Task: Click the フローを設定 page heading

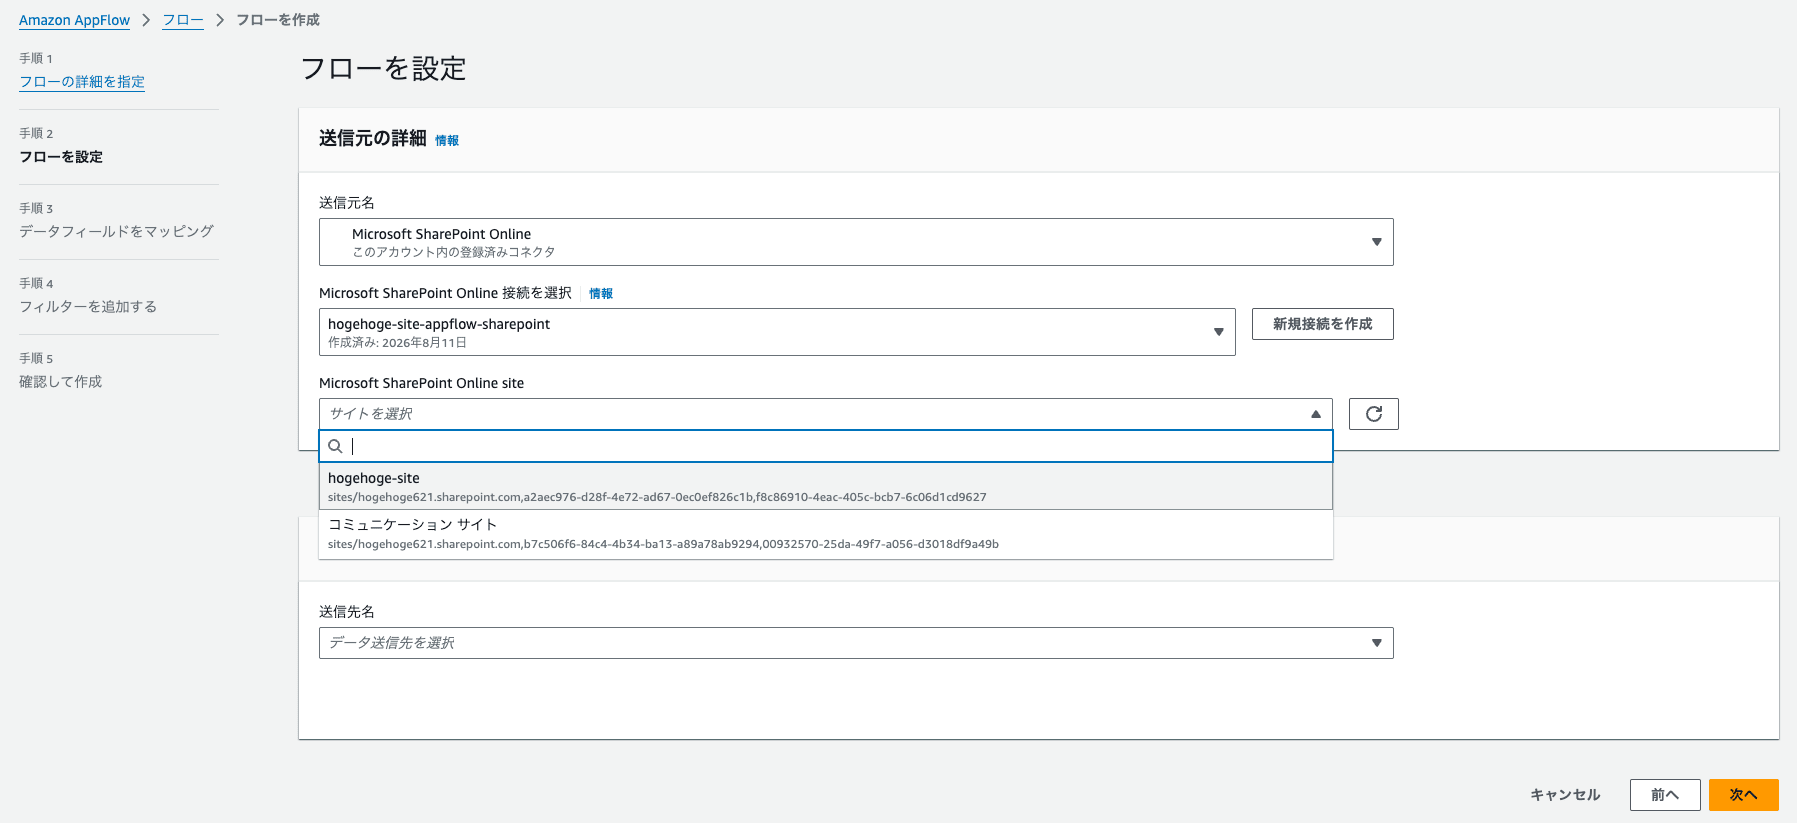Action: point(383,68)
